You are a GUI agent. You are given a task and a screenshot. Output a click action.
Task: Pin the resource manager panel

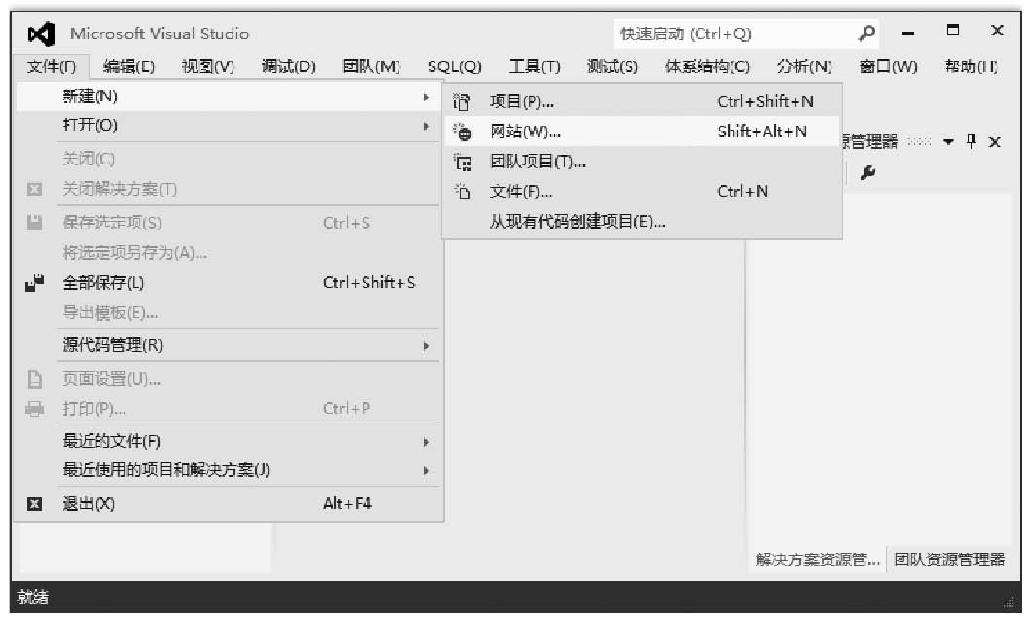coord(972,141)
